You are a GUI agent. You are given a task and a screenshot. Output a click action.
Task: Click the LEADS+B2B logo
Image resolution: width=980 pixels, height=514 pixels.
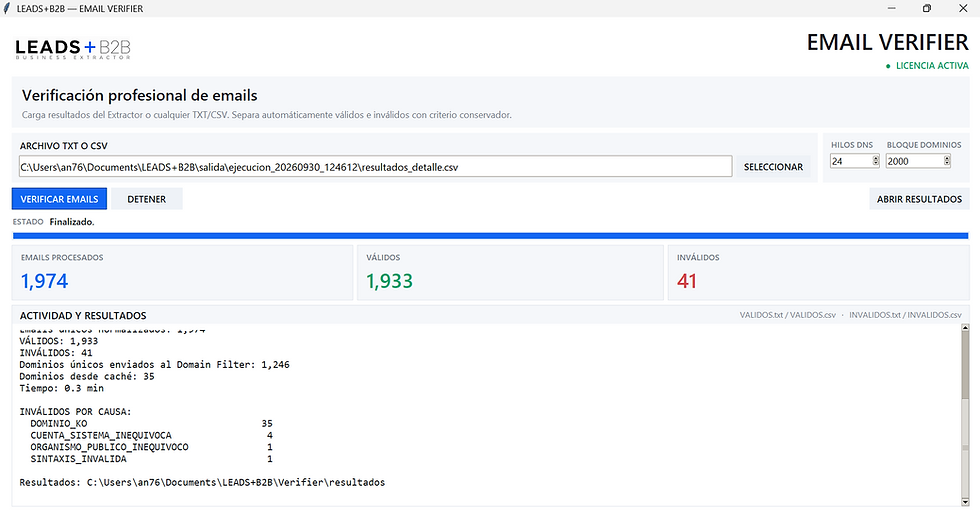pos(73,49)
